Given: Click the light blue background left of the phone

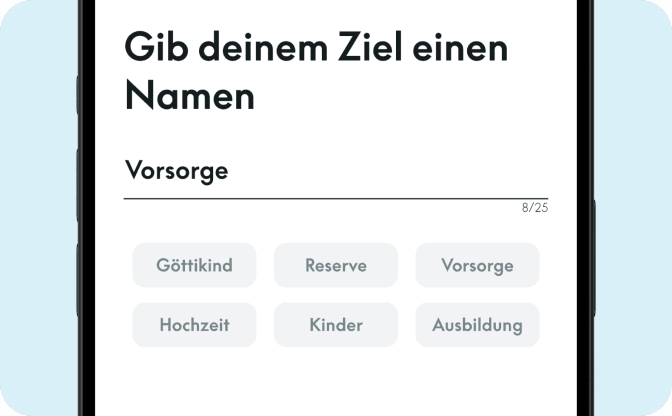Looking at the screenshot, I should click(x=39, y=208).
